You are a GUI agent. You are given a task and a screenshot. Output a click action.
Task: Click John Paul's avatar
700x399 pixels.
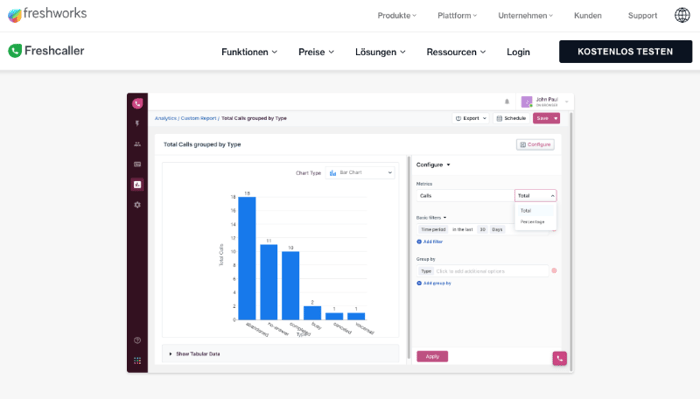pos(527,102)
